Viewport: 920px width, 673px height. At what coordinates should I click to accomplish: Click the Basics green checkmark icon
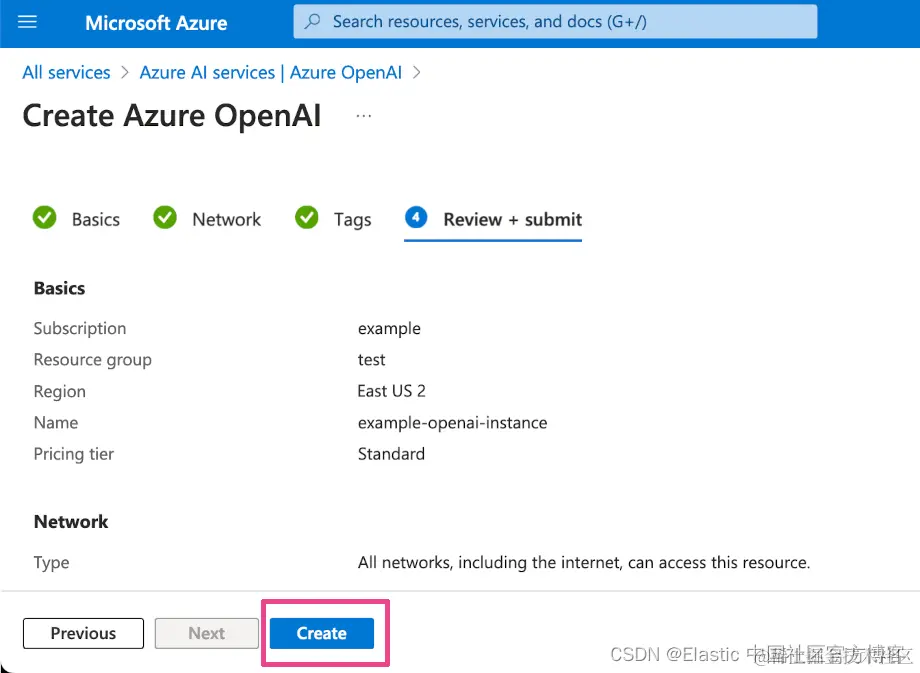point(45,218)
